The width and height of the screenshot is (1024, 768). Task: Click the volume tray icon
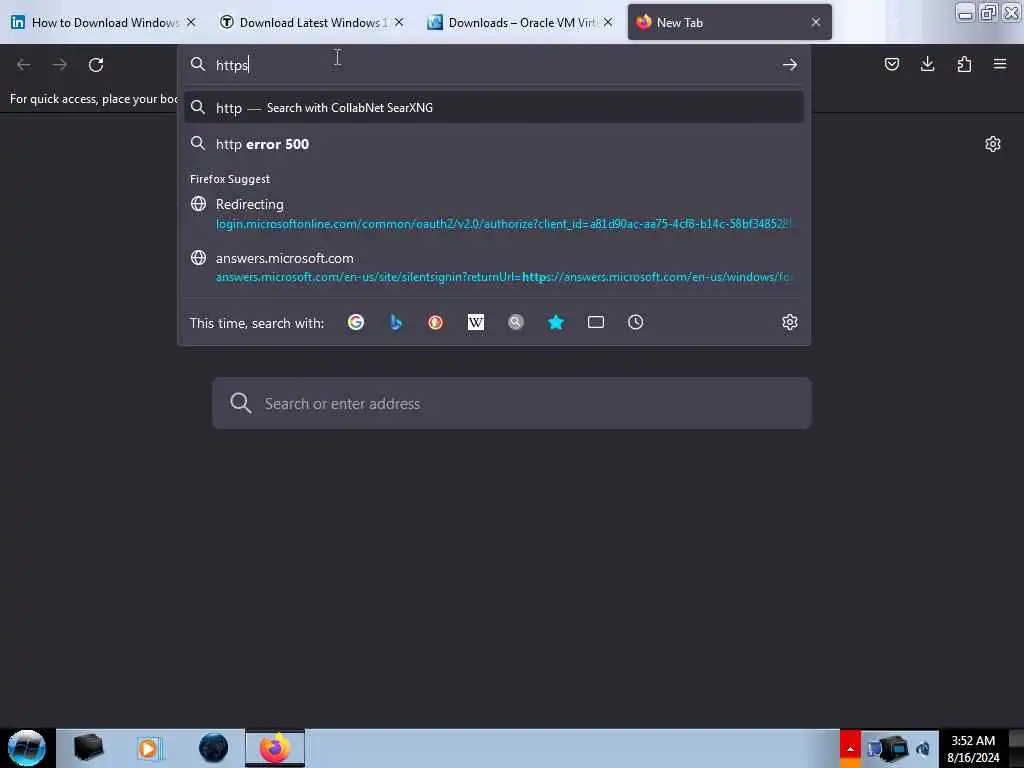coord(923,749)
